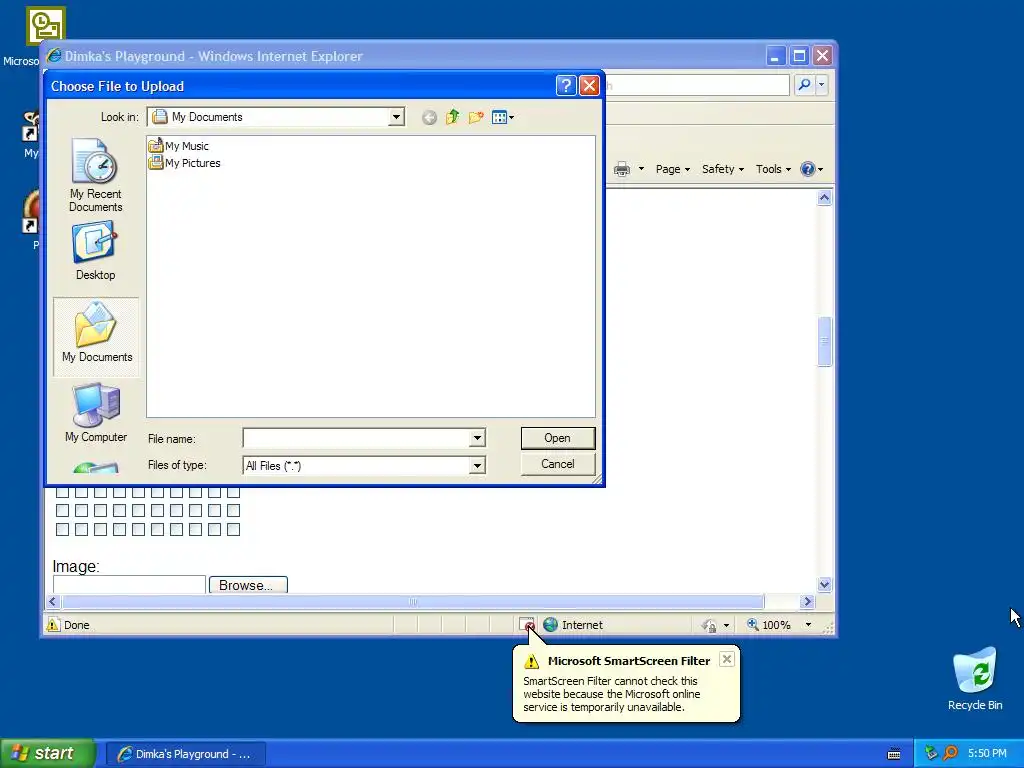Click Cancel in upload dialog
Viewport: 1024px width, 768px height.
point(558,464)
